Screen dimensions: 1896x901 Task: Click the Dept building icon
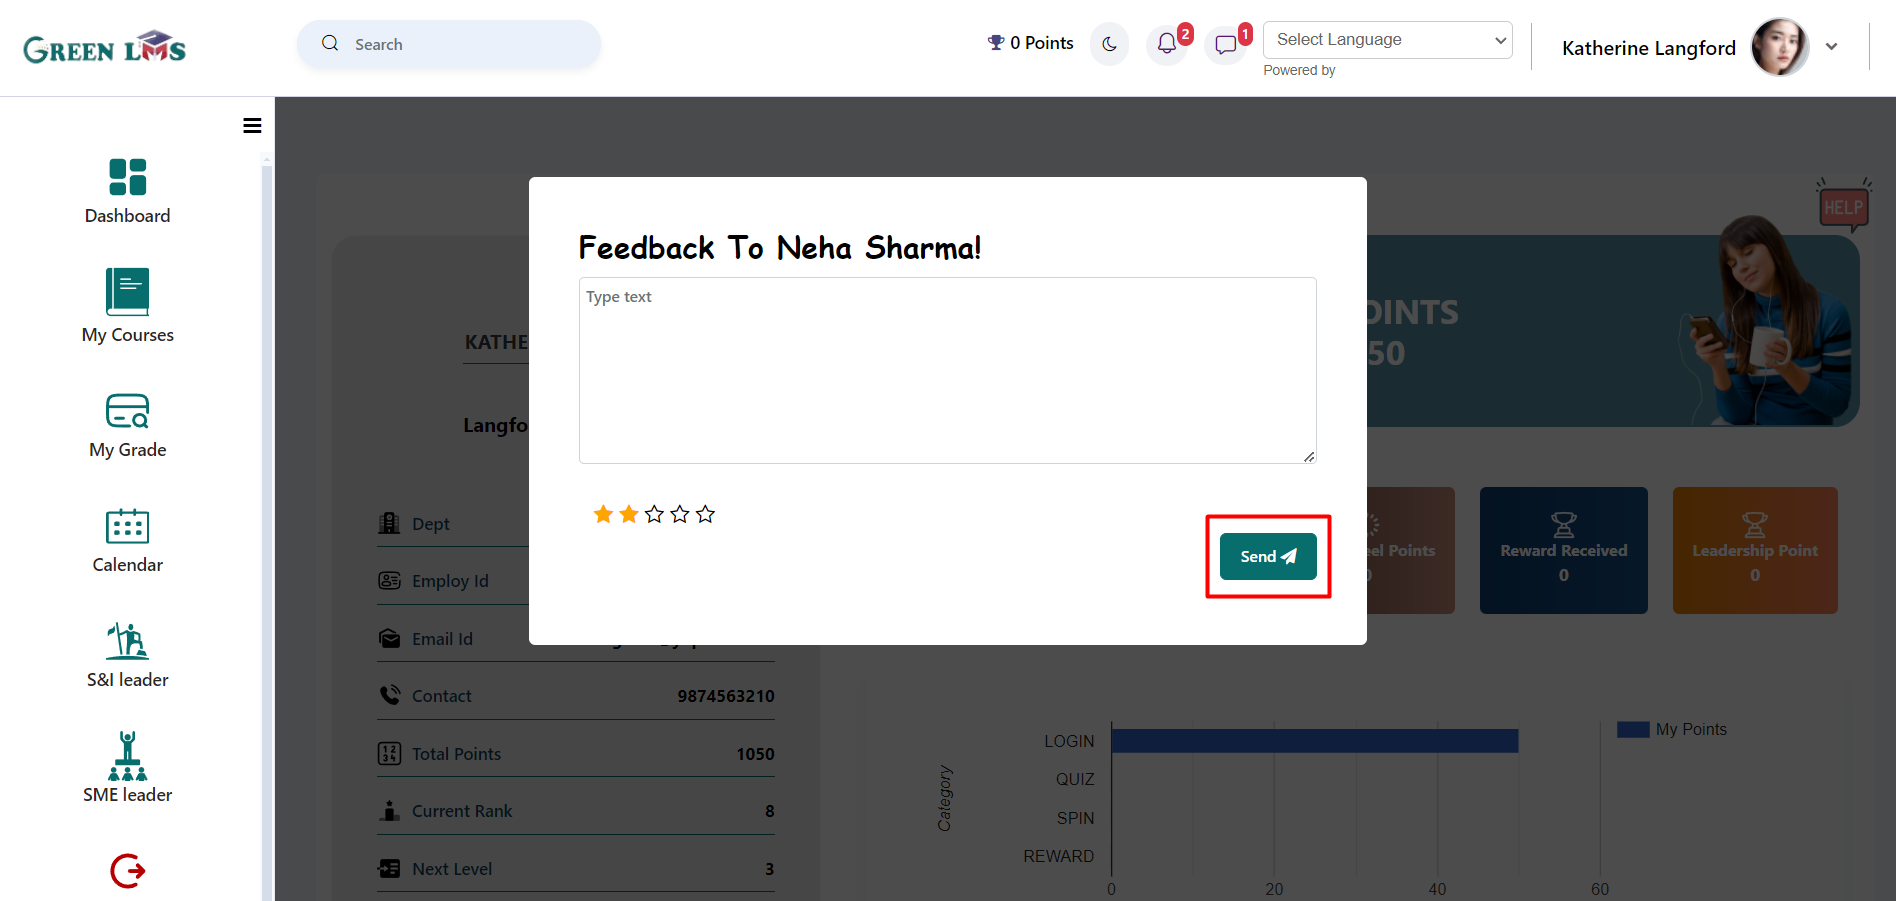(x=389, y=523)
